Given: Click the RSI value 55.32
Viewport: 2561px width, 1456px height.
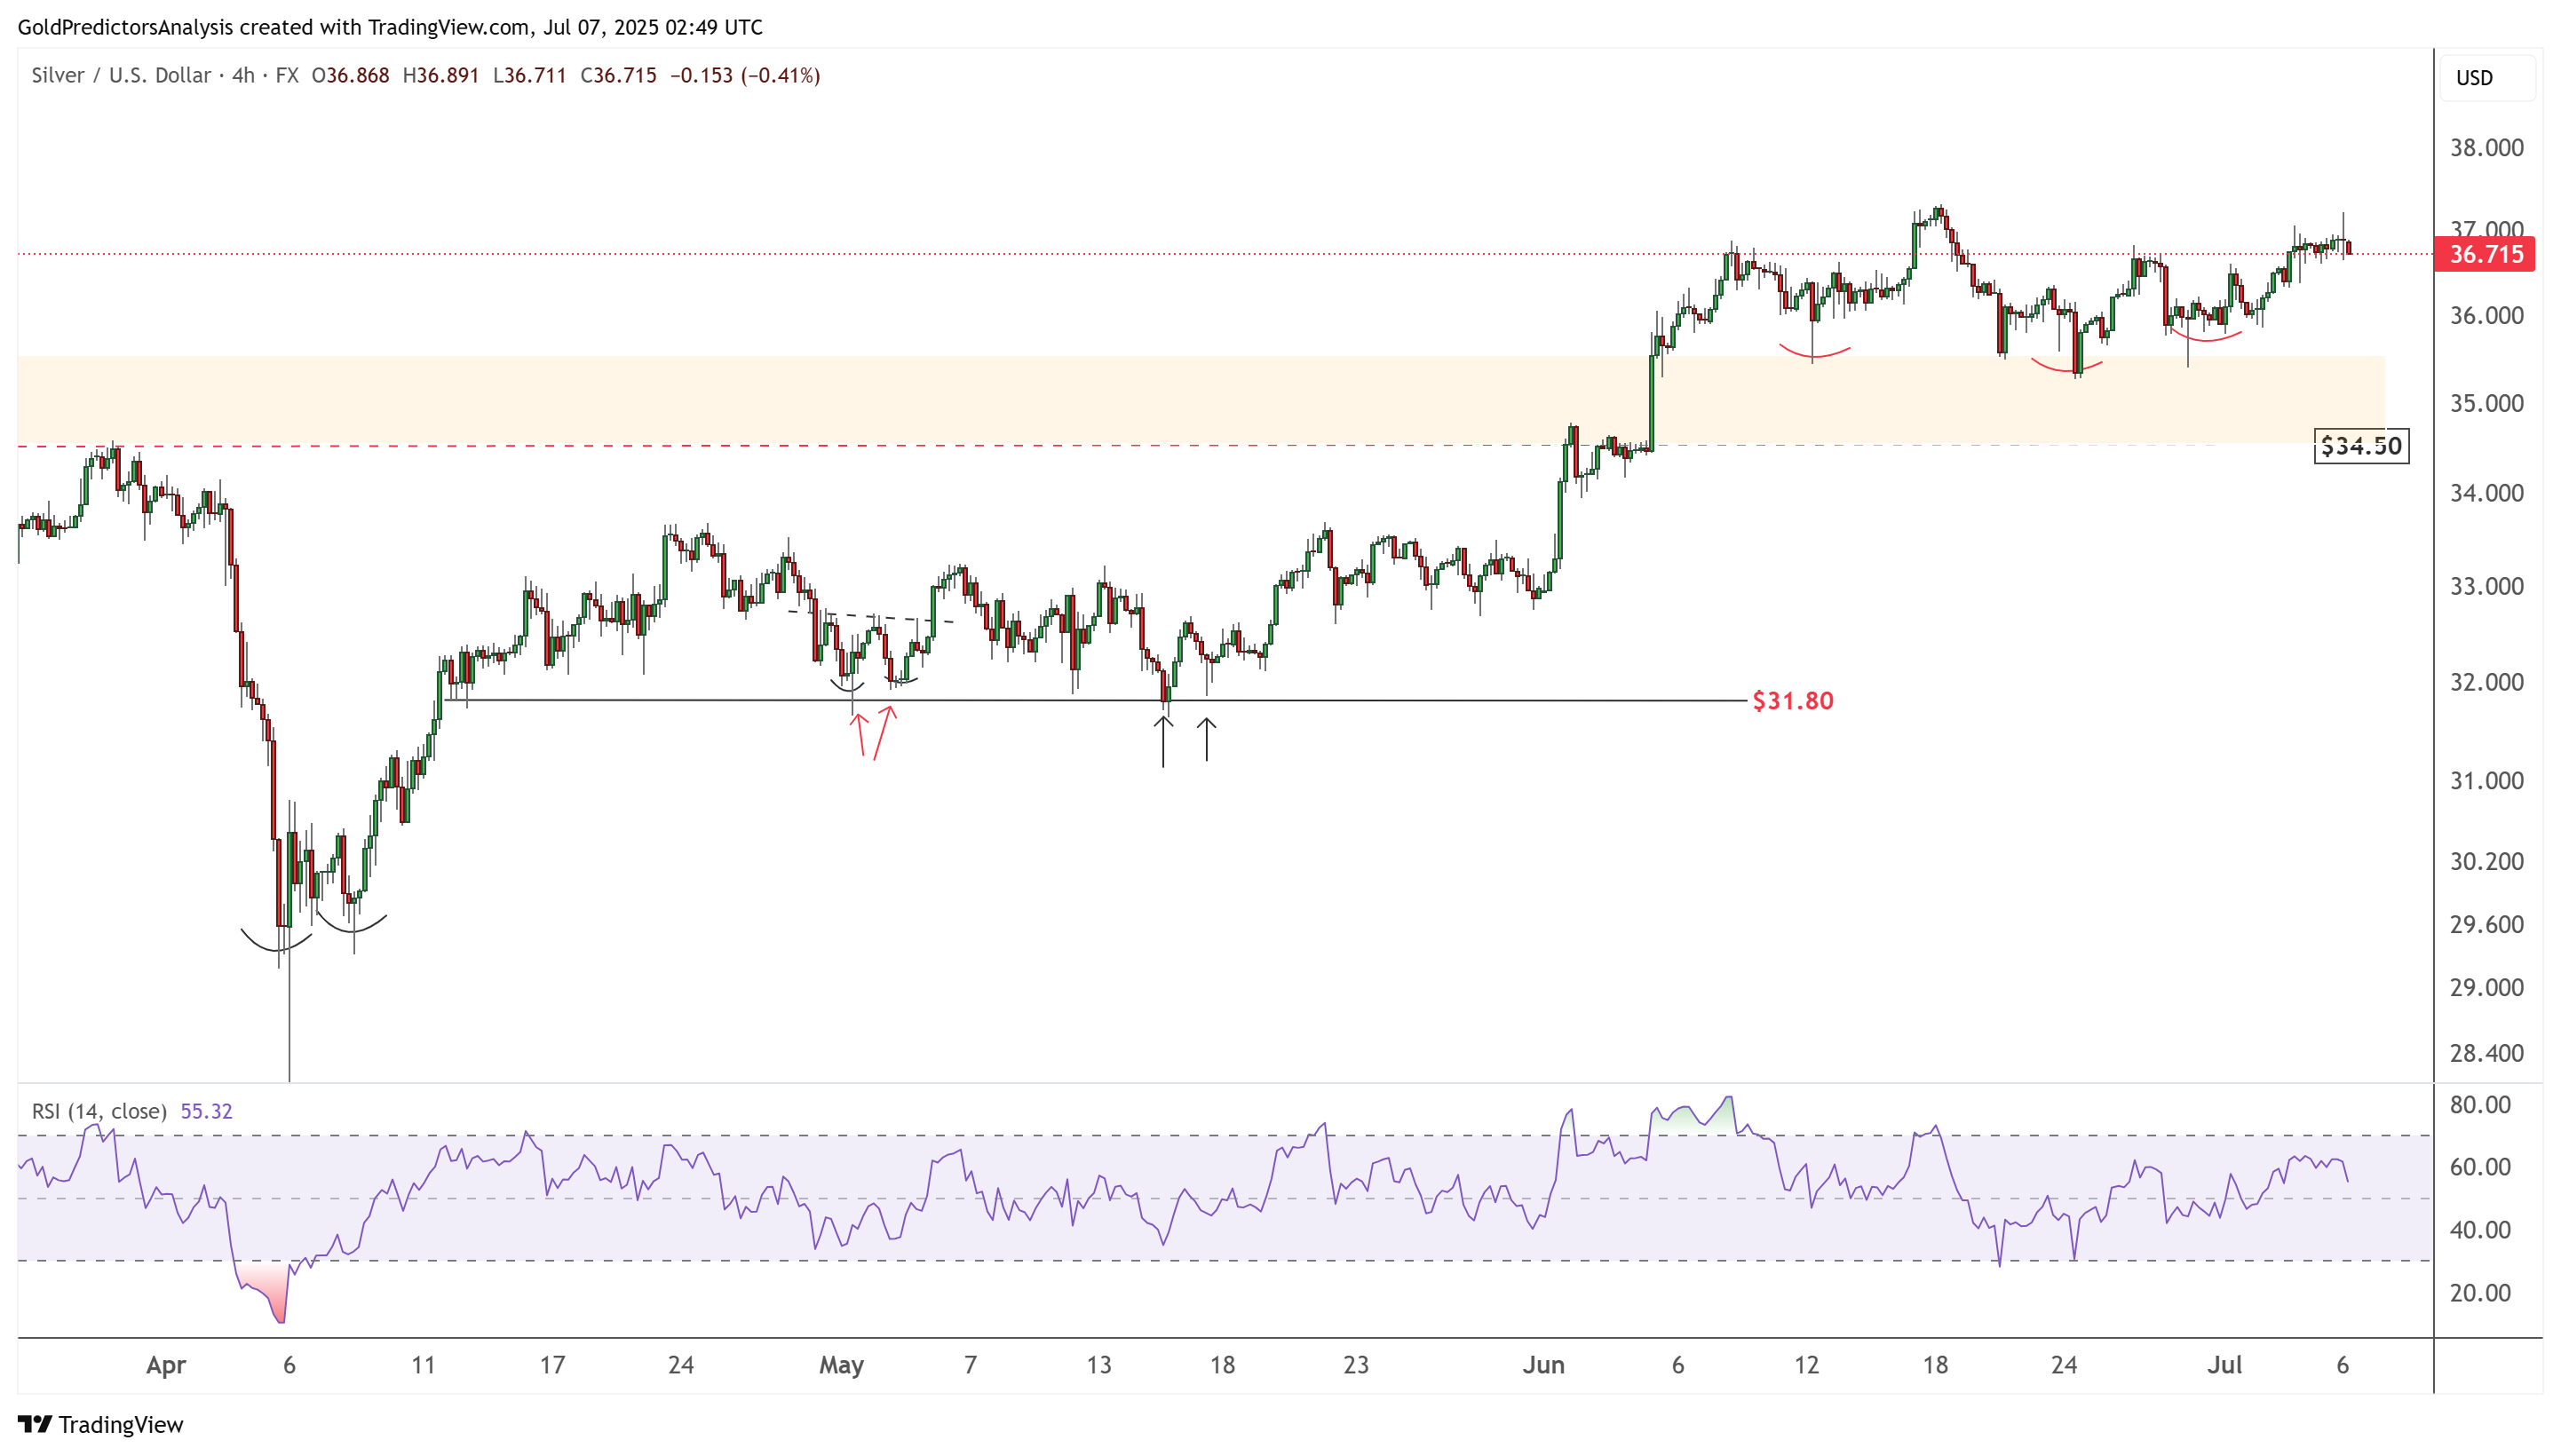Looking at the screenshot, I should pyautogui.click(x=206, y=1111).
